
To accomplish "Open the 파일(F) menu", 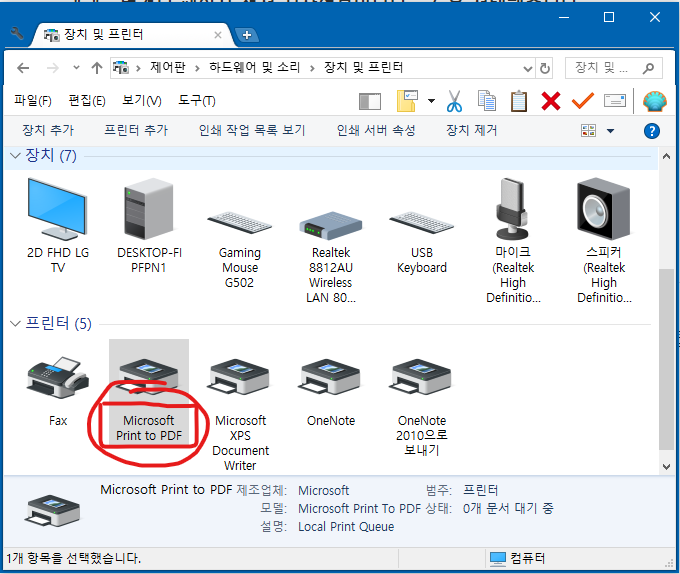I will click(x=33, y=101).
